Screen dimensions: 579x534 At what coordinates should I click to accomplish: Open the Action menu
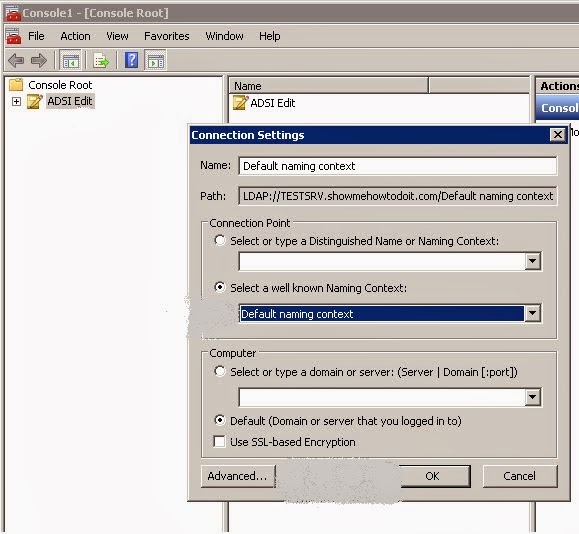(75, 36)
